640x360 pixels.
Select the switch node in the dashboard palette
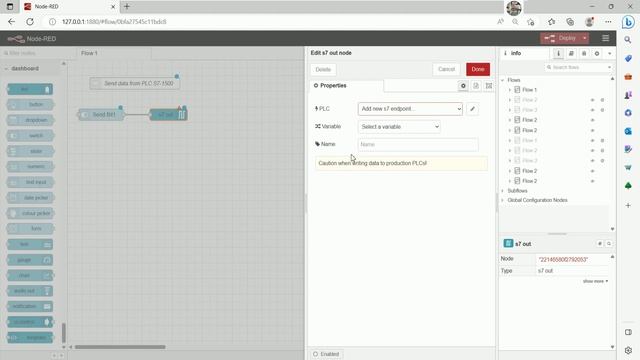pyautogui.click(x=30, y=136)
